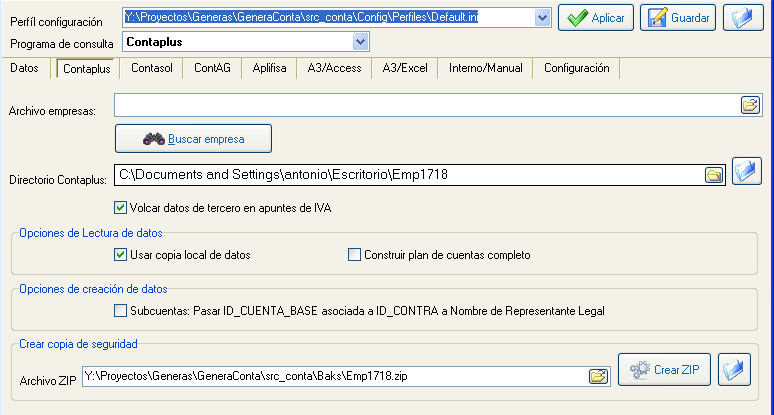Click Guardar button
774x415 pixels.
coord(678,18)
